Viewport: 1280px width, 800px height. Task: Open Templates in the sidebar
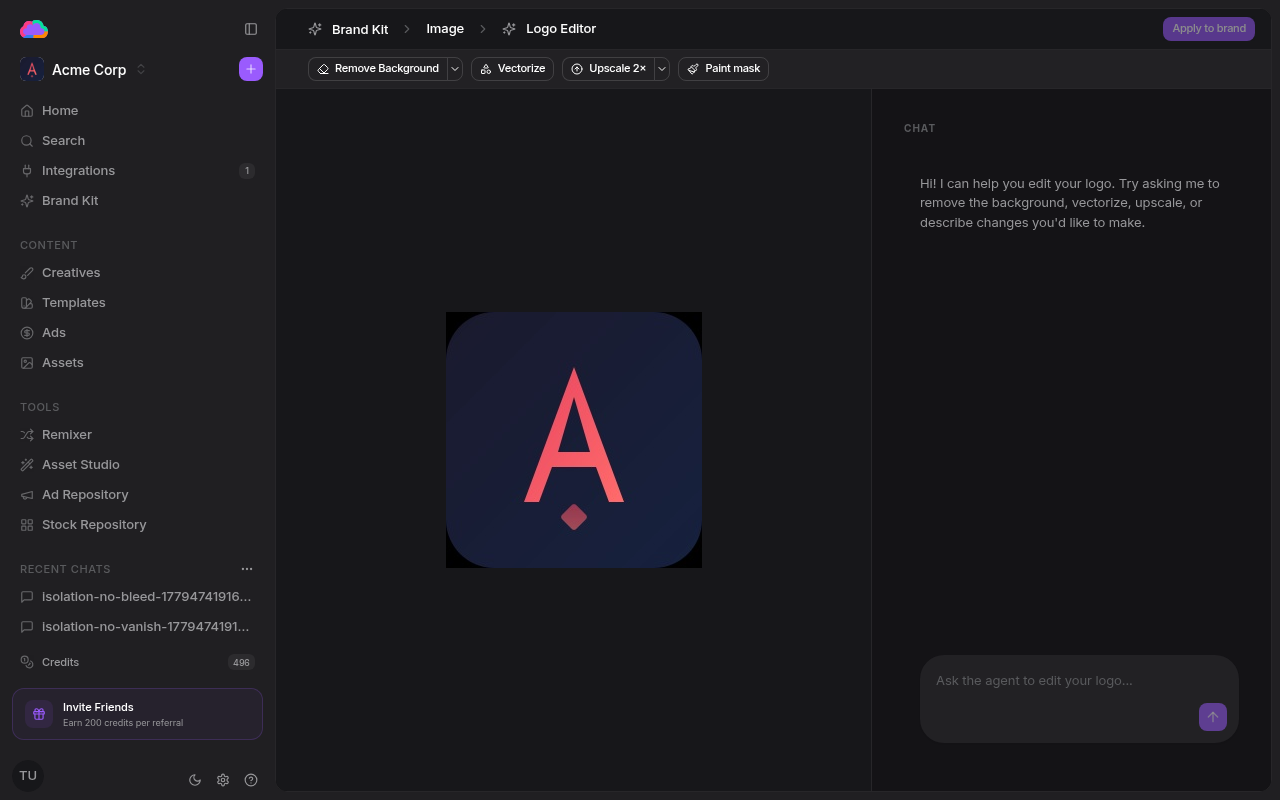click(137, 302)
